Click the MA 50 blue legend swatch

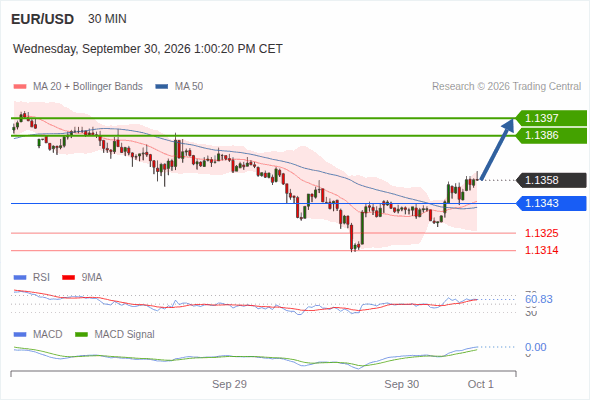coord(162,87)
